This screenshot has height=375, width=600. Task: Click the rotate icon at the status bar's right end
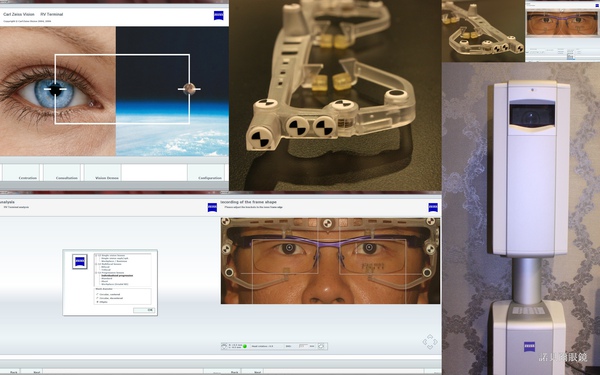tap(321, 346)
